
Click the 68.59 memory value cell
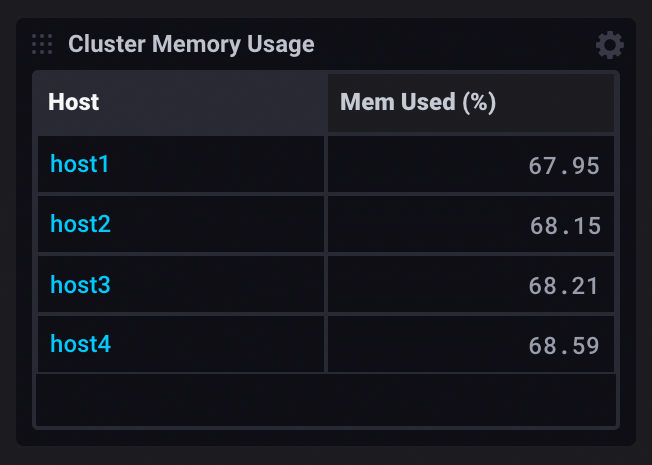pyautogui.click(x=564, y=347)
